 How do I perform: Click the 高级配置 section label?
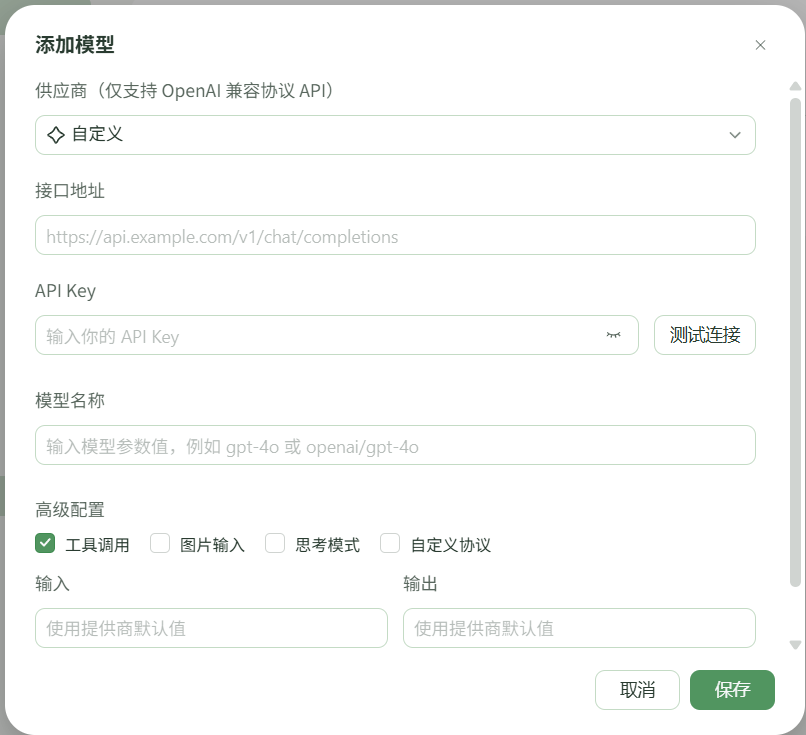coord(70,510)
